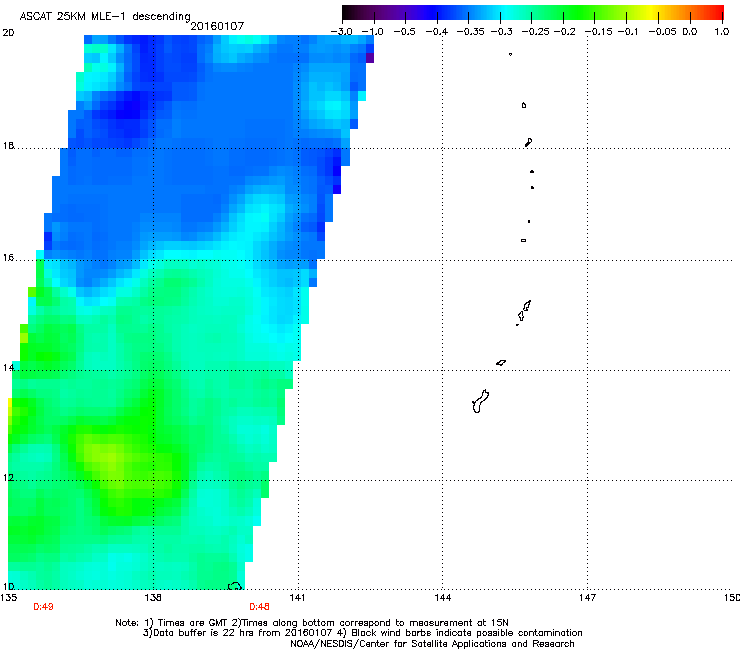Click the colorbar label -0.4
The width and height of the screenshot is (740, 650).
[x=437, y=32]
